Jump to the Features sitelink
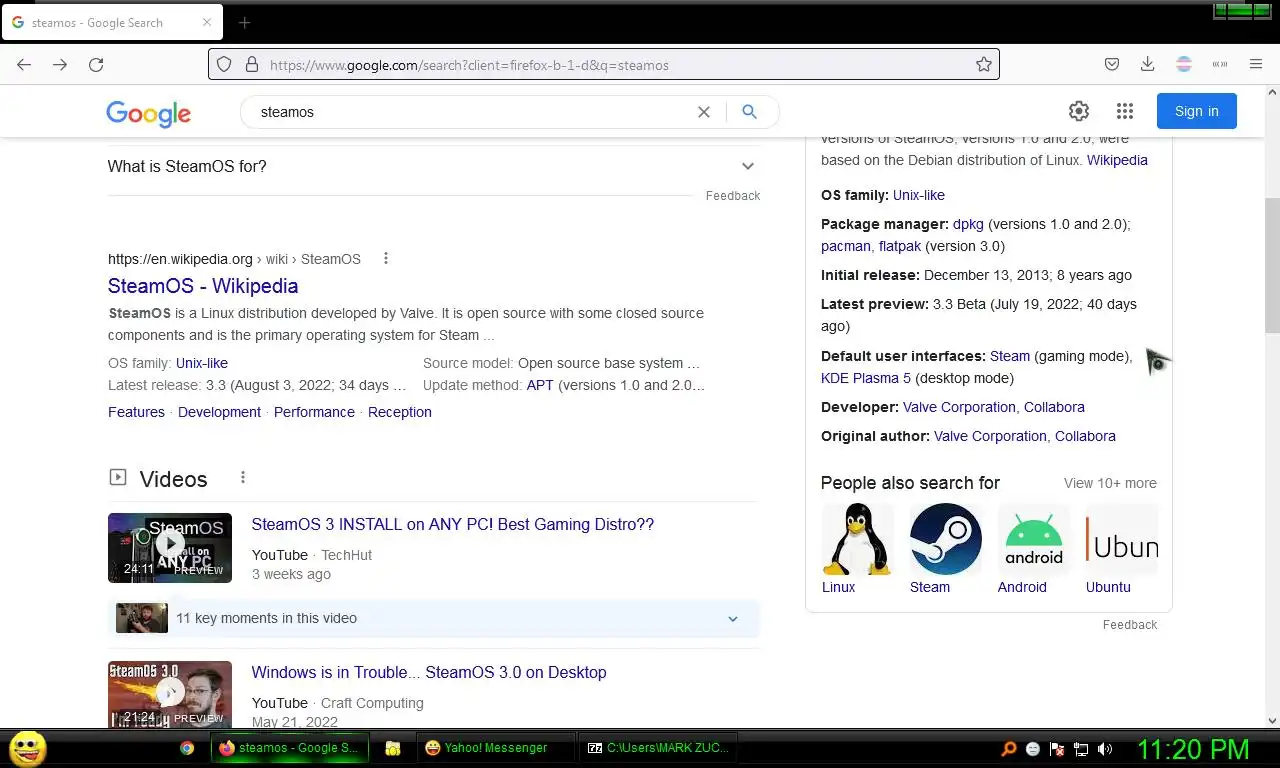 click(x=136, y=412)
